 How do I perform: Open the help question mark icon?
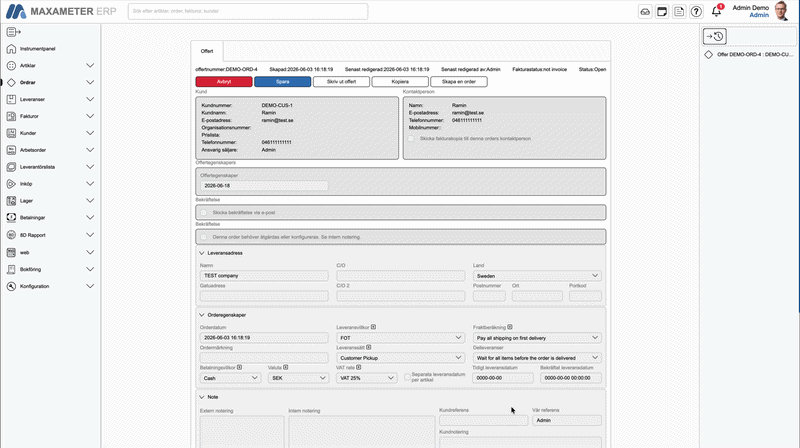pyautogui.click(x=696, y=12)
